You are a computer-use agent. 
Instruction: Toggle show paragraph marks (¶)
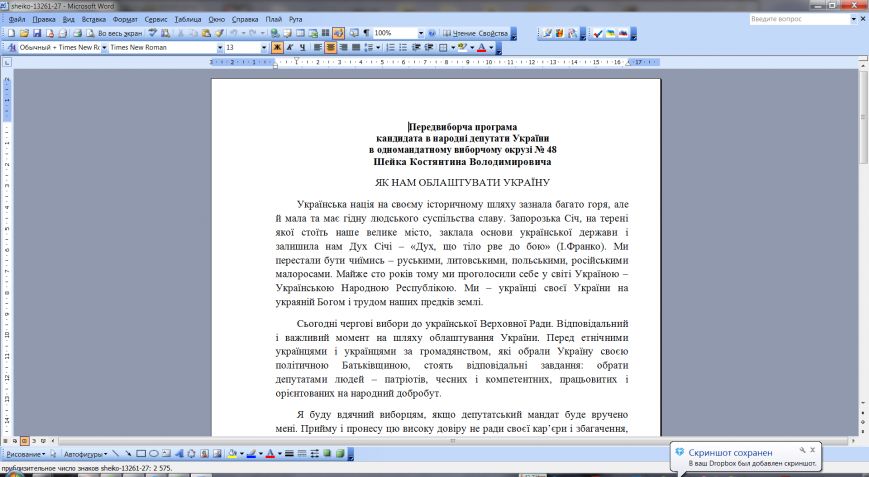pos(366,33)
